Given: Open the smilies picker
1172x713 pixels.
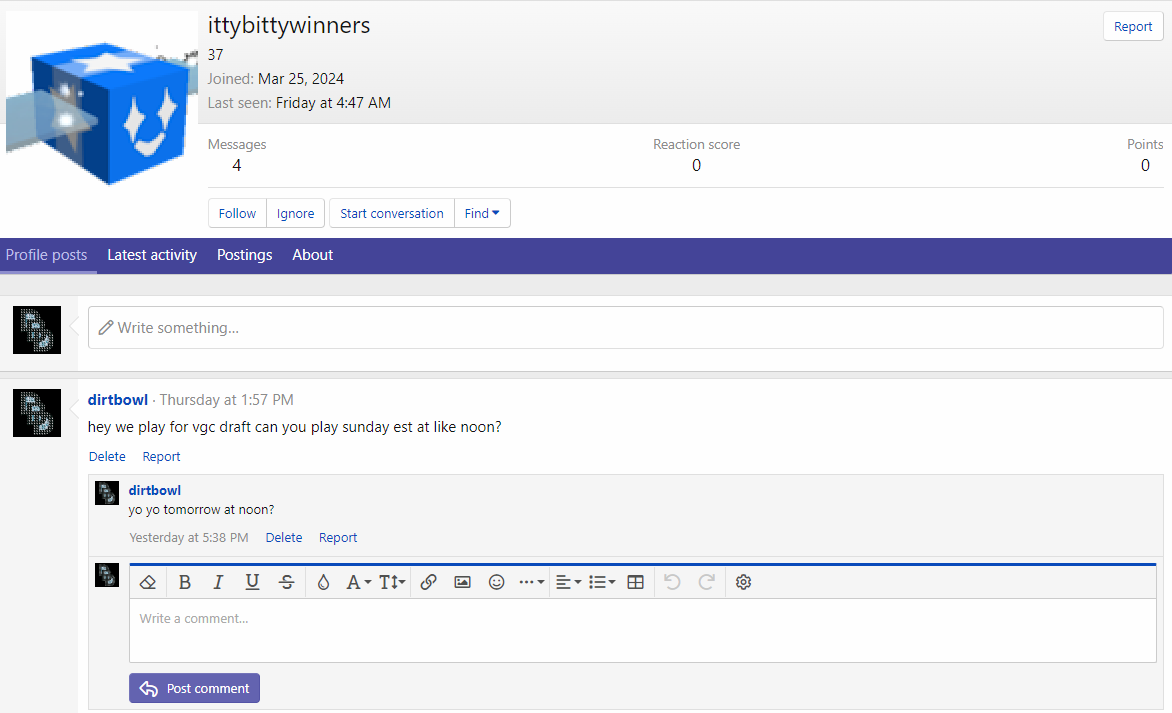Looking at the screenshot, I should (x=496, y=581).
